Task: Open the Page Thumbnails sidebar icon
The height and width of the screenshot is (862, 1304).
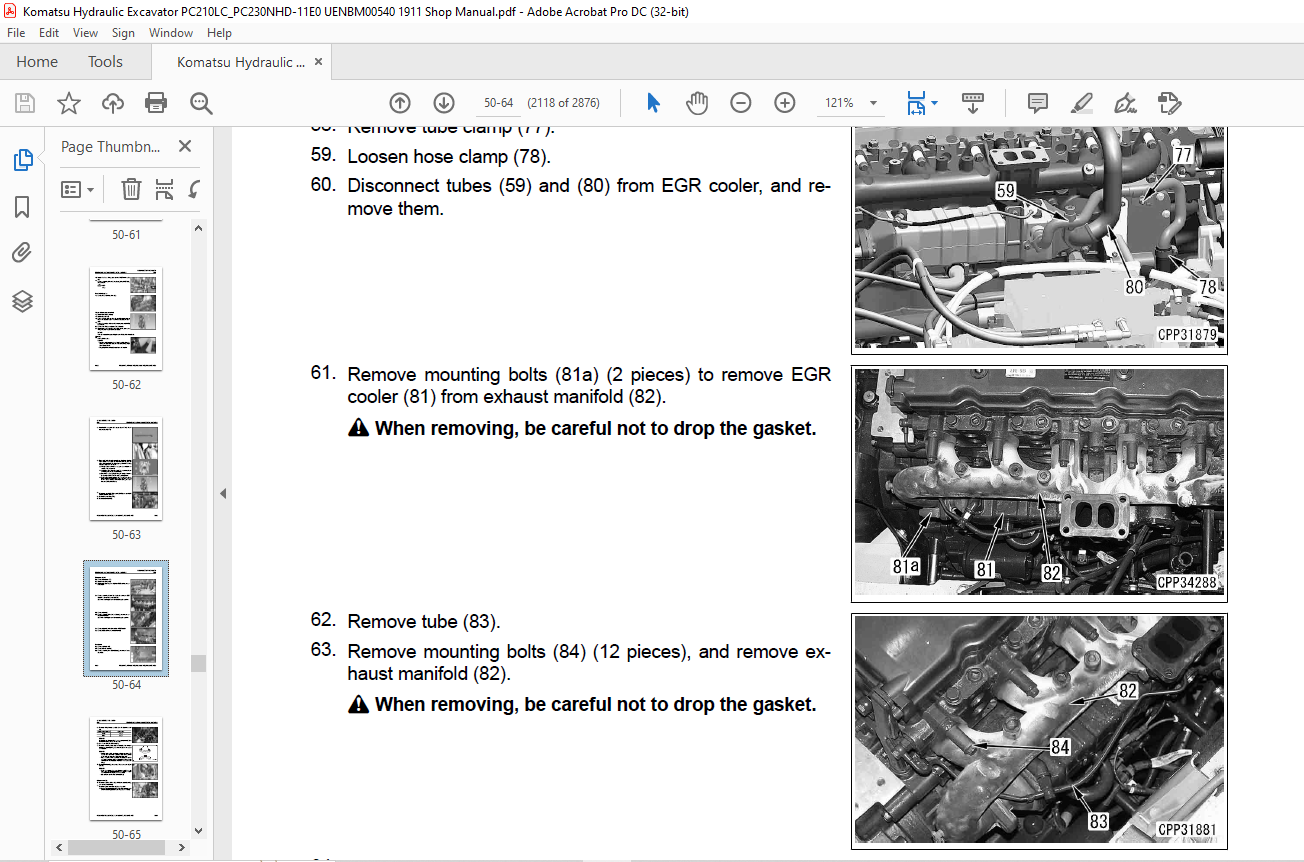Action: (x=22, y=159)
